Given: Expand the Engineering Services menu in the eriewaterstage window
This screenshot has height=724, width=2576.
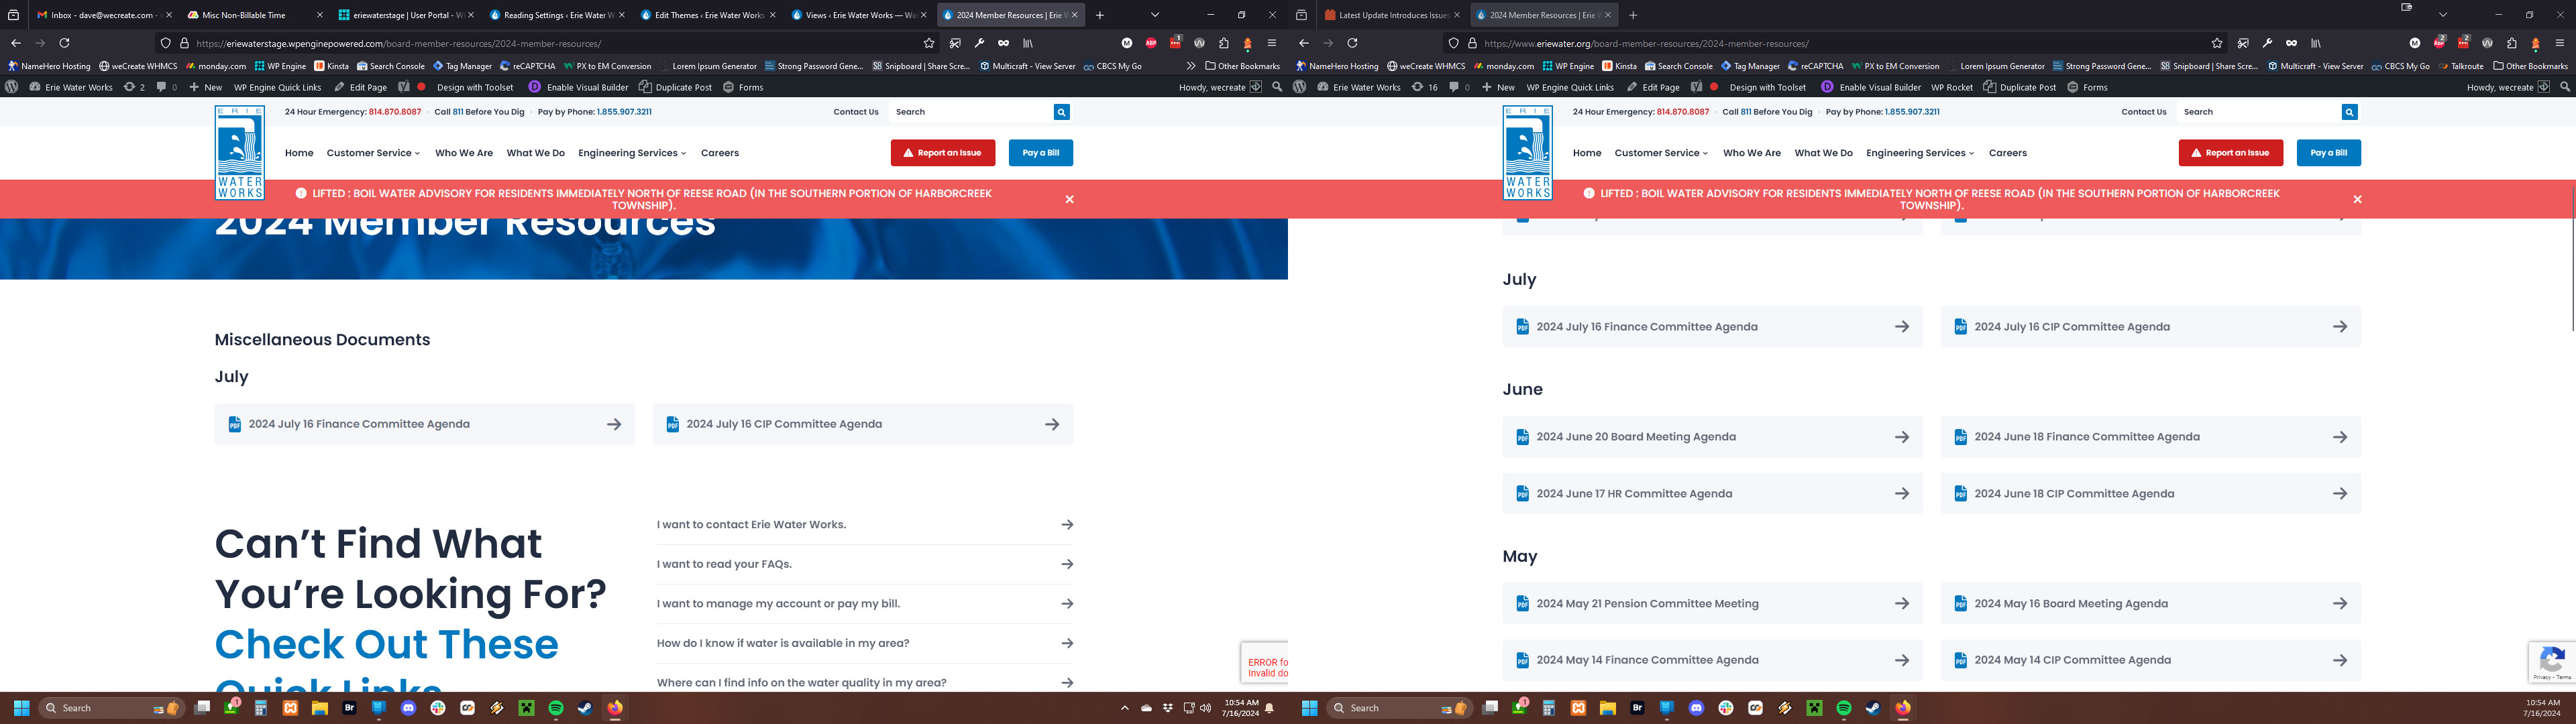Looking at the screenshot, I should 632,153.
